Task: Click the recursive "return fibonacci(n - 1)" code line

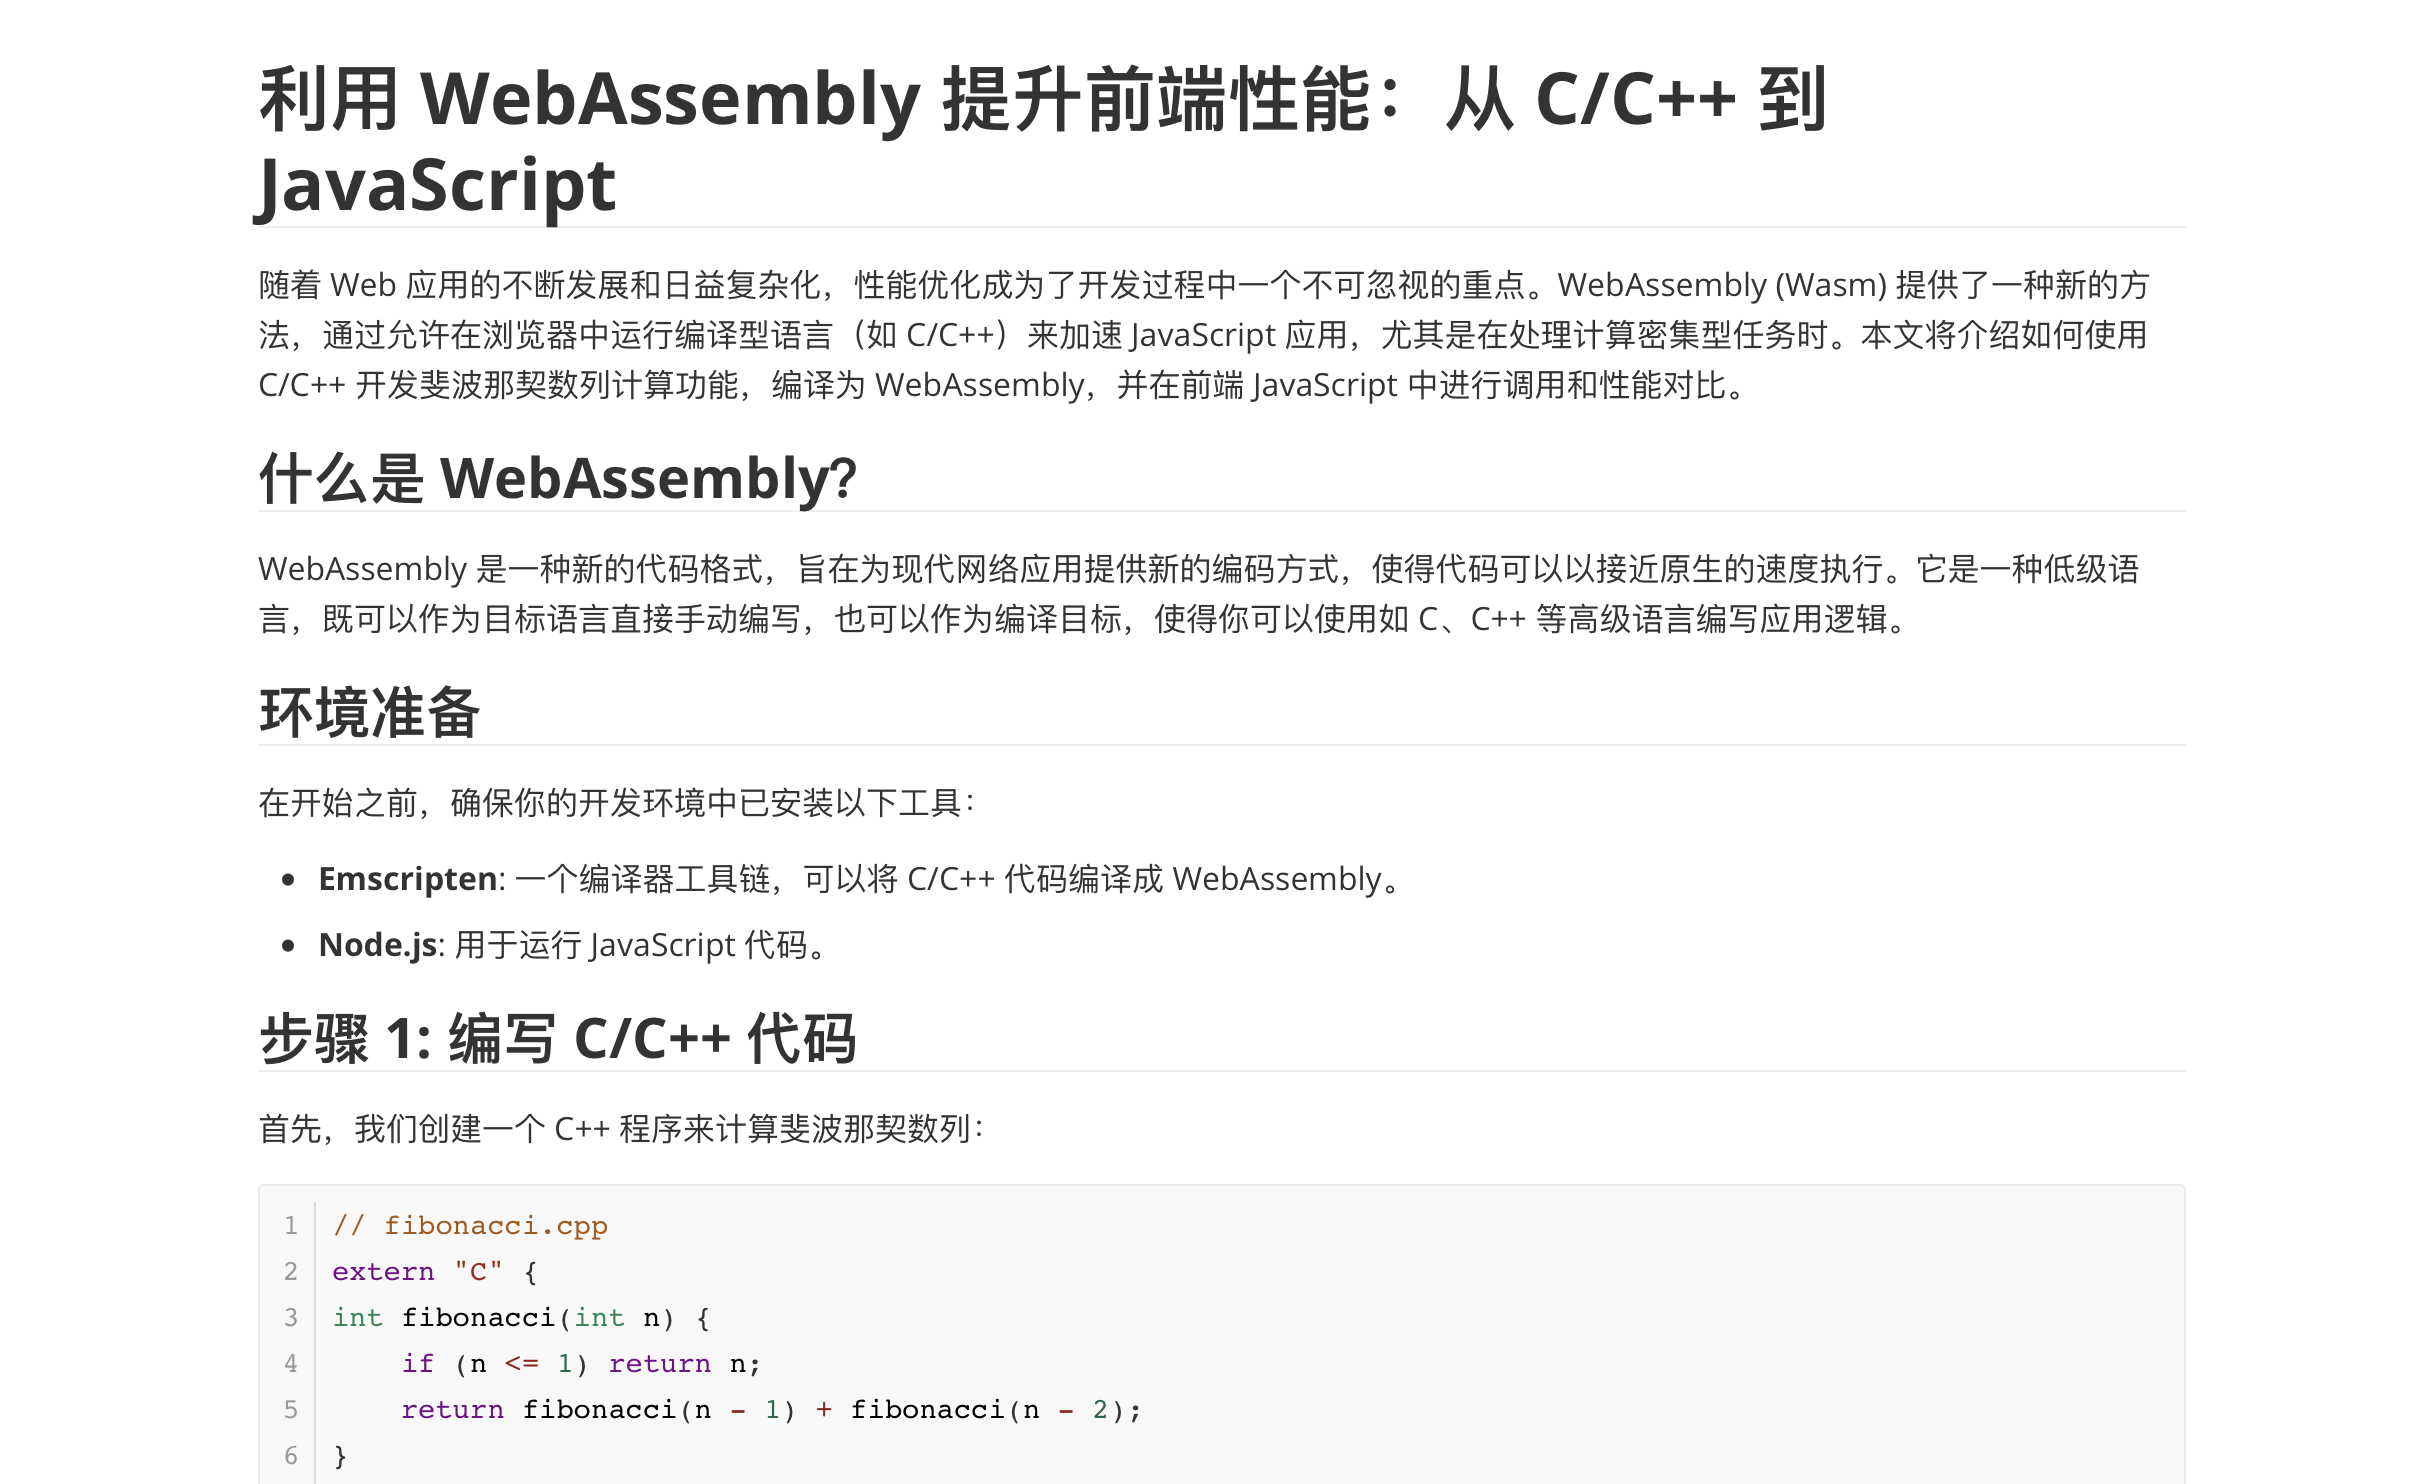Action: (770, 1410)
